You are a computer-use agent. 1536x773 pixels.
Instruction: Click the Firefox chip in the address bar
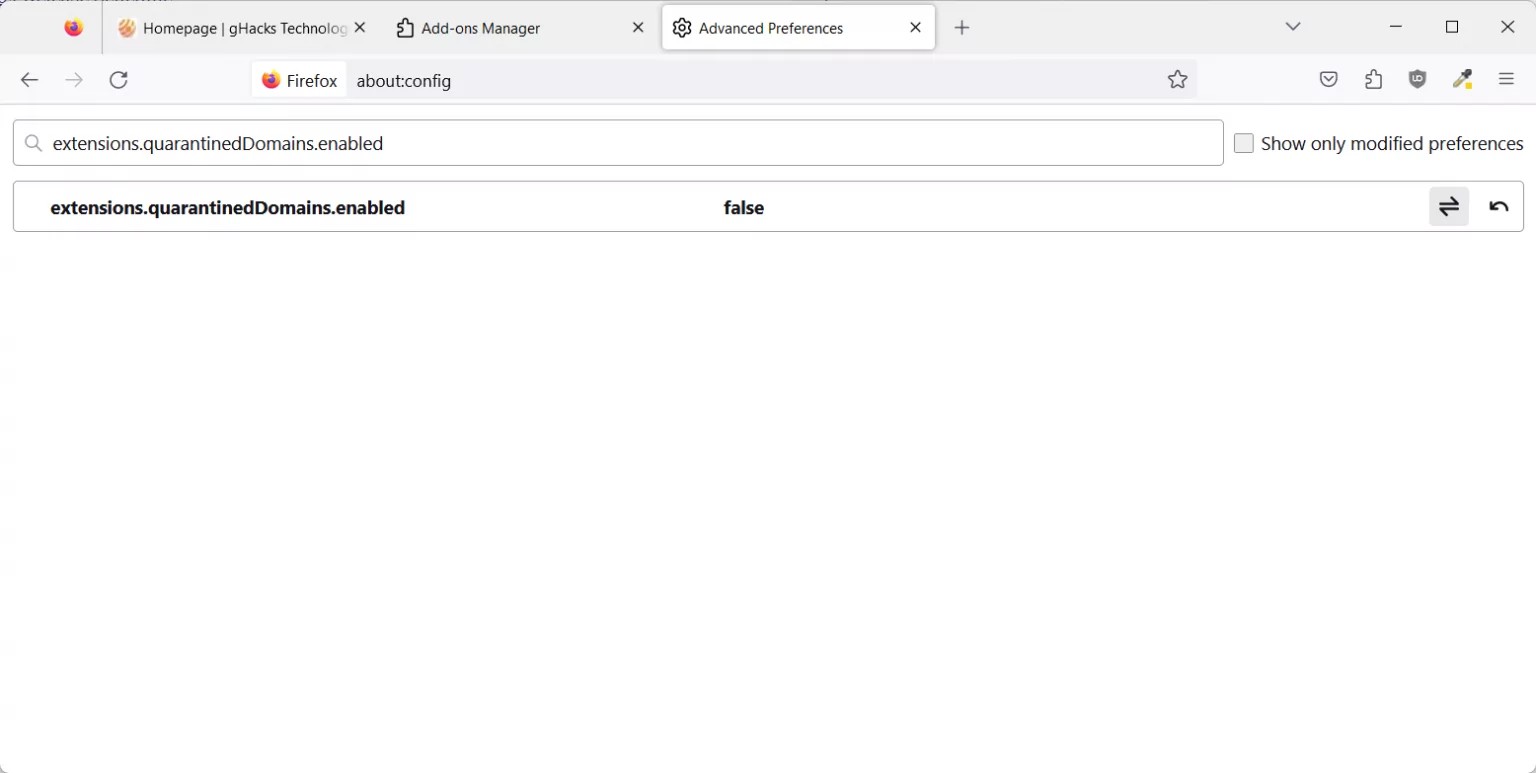298,80
